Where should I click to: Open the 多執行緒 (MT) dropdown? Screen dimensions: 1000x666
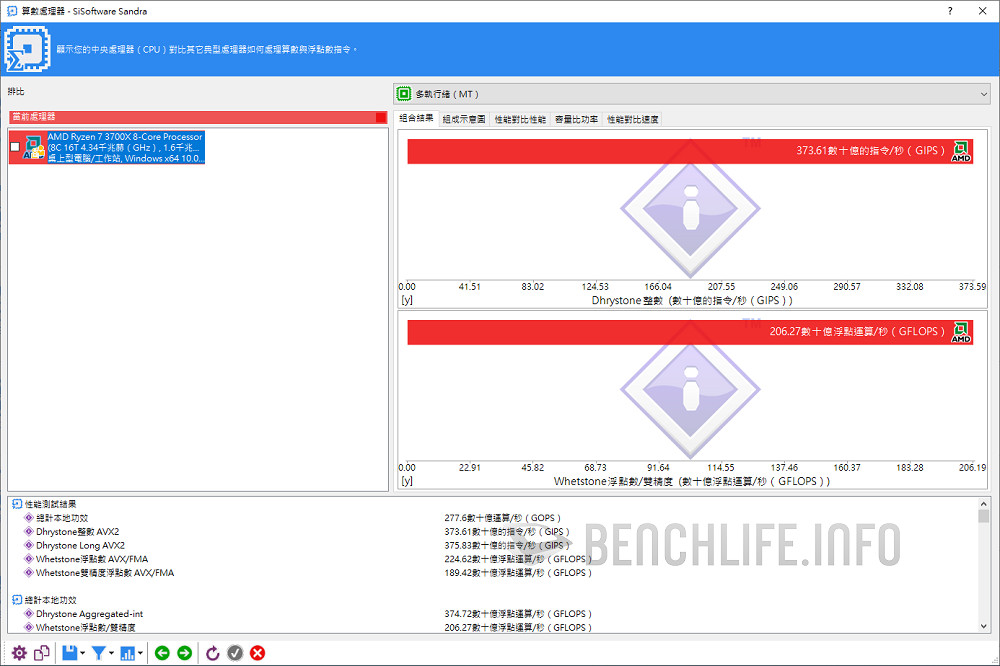[x=691, y=94]
